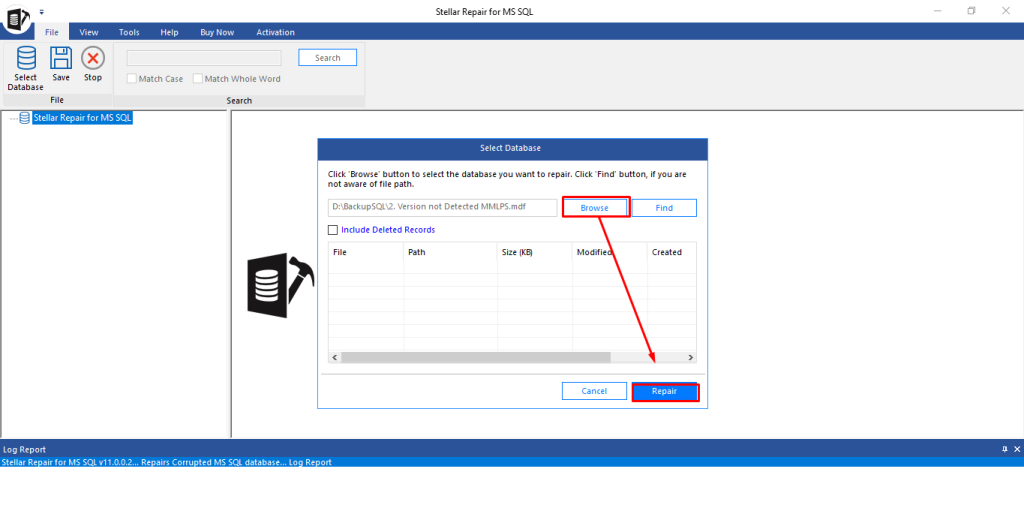This screenshot has width=1024, height=517.
Task: Open the Help ribbon tab
Action: pyautogui.click(x=169, y=32)
